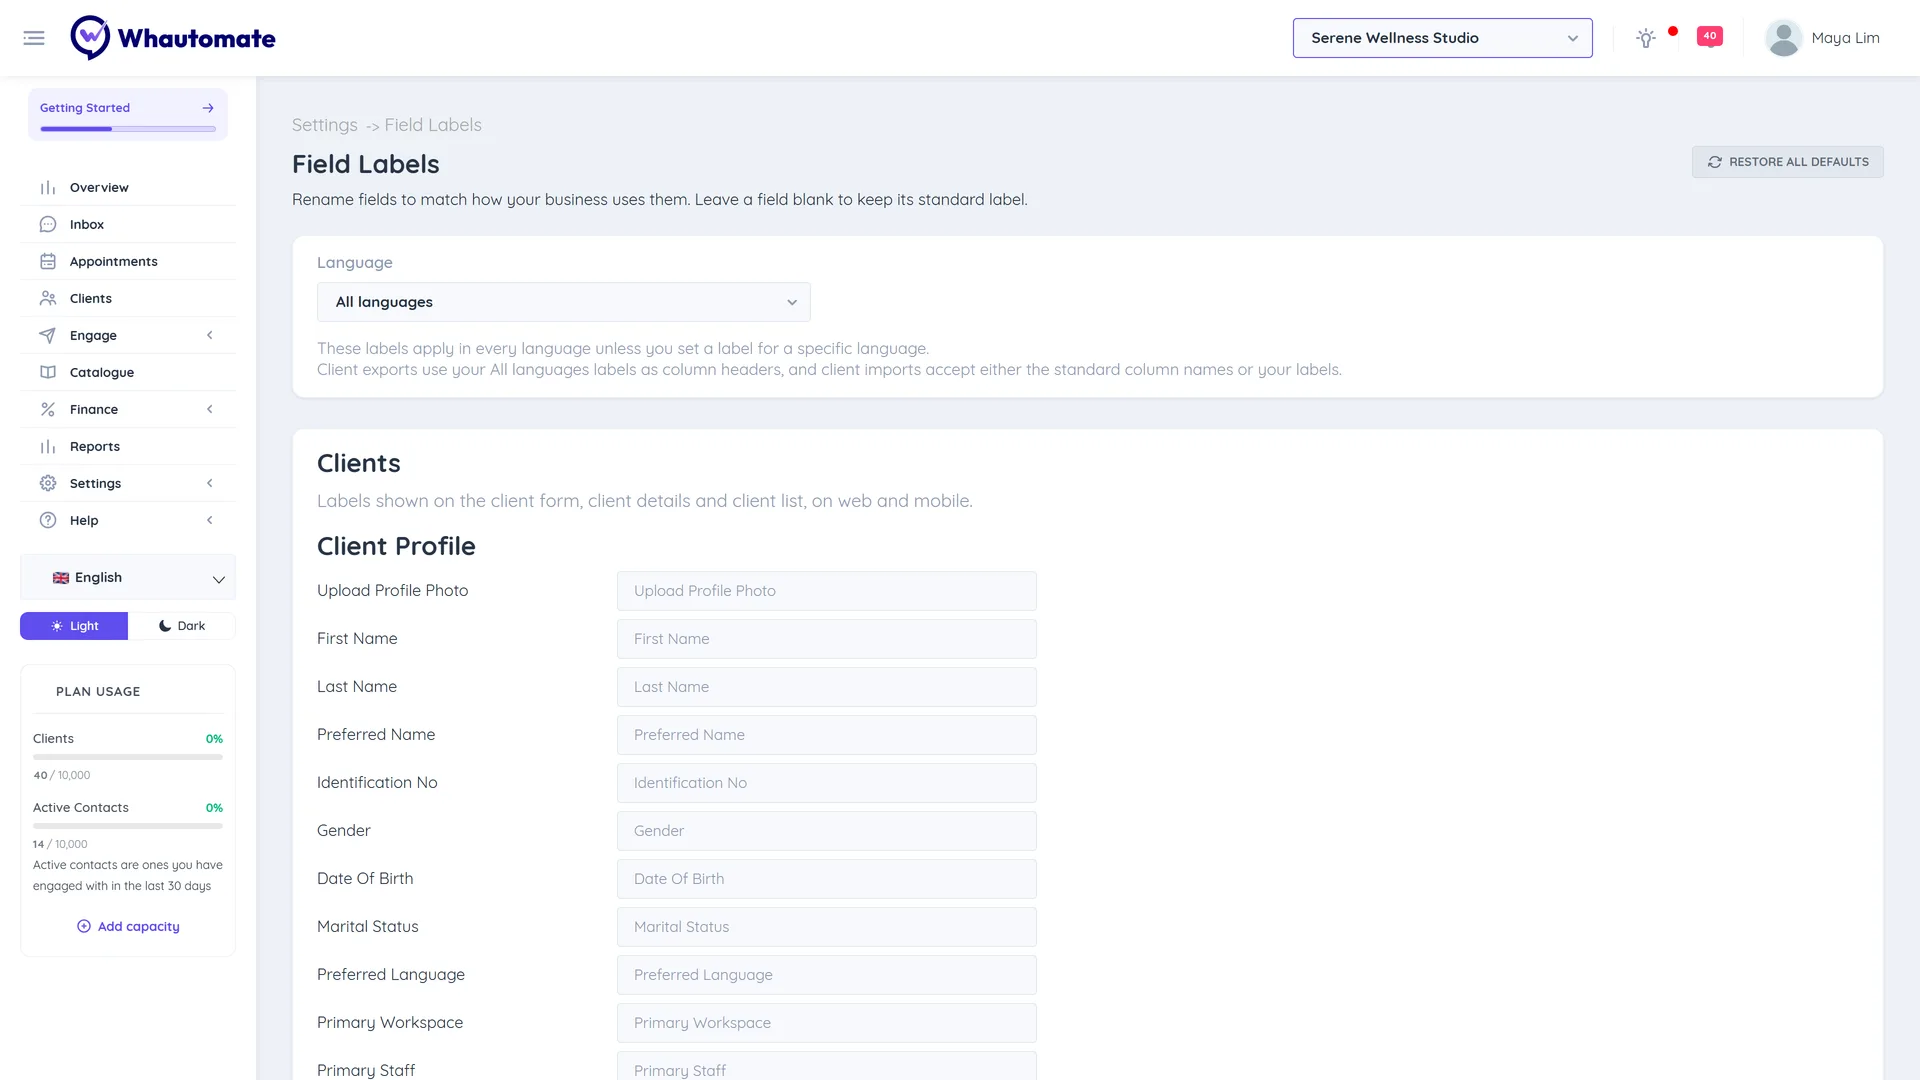Click Restore All Defaults button
Screen dimensions: 1920x1080
tap(1787, 162)
